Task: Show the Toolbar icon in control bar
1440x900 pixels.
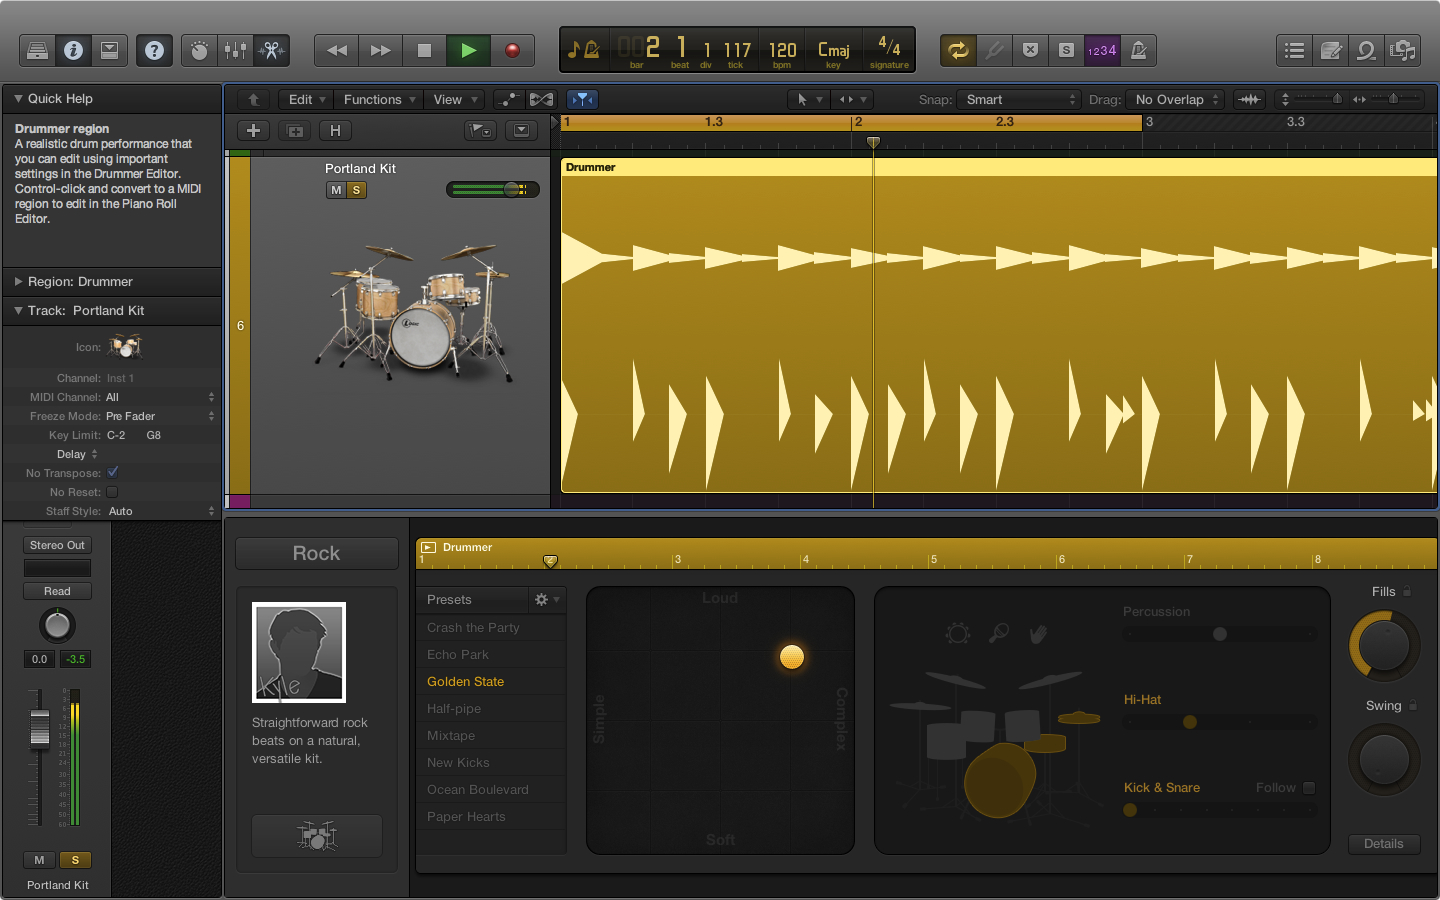Action: 110,50
